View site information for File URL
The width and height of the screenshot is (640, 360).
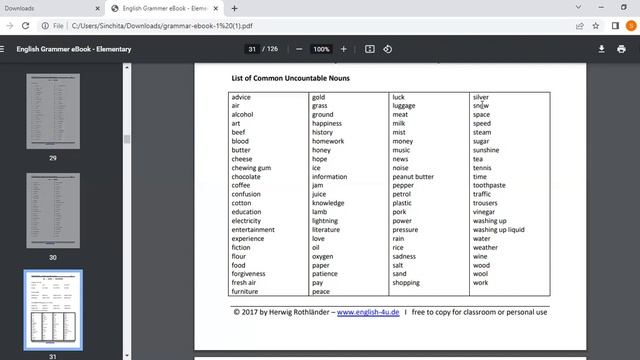pos(45,26)
